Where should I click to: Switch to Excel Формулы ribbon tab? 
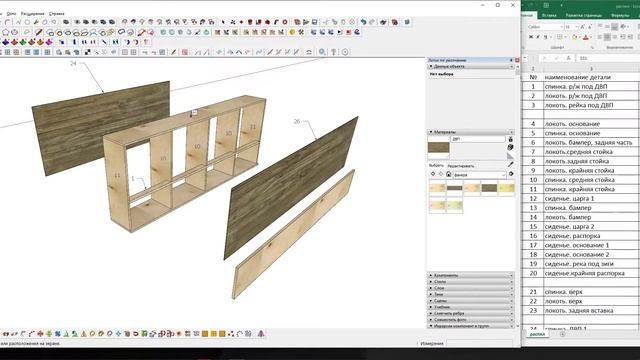[x=620, y=15]
